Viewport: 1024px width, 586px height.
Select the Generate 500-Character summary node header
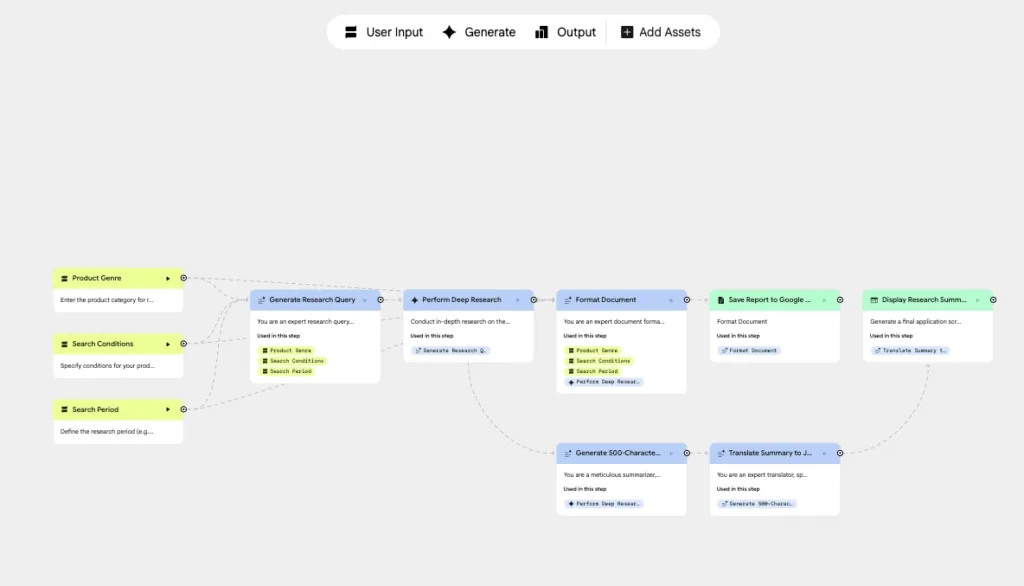(x=617, y=453)
